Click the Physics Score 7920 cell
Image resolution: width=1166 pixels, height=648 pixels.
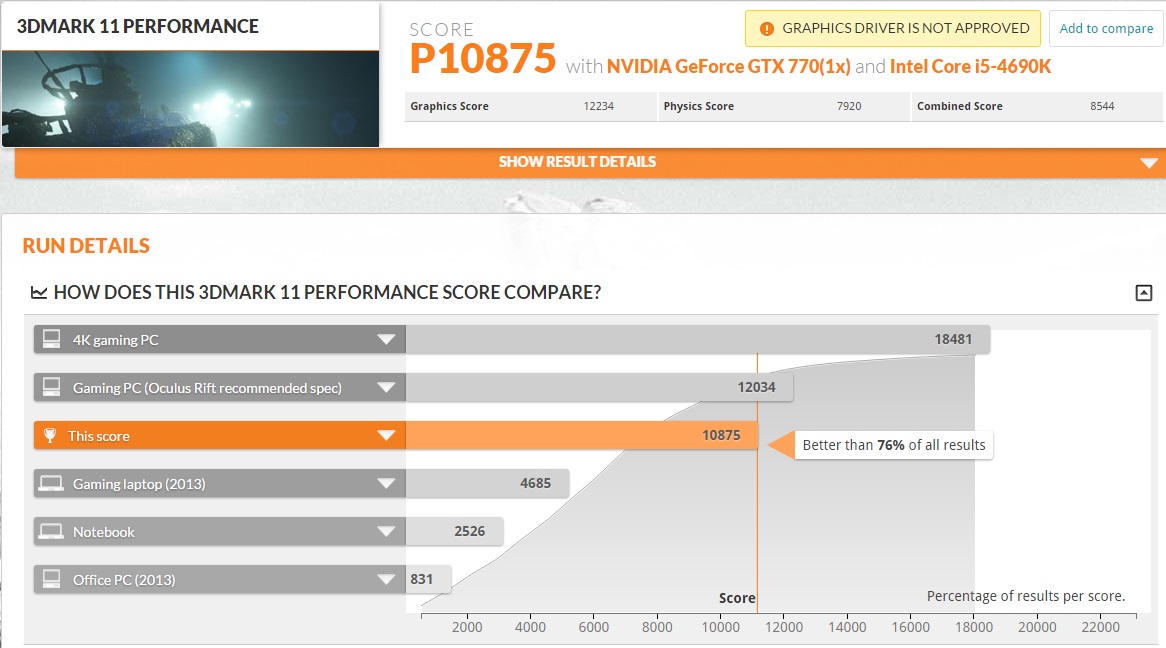pos(784,106)
